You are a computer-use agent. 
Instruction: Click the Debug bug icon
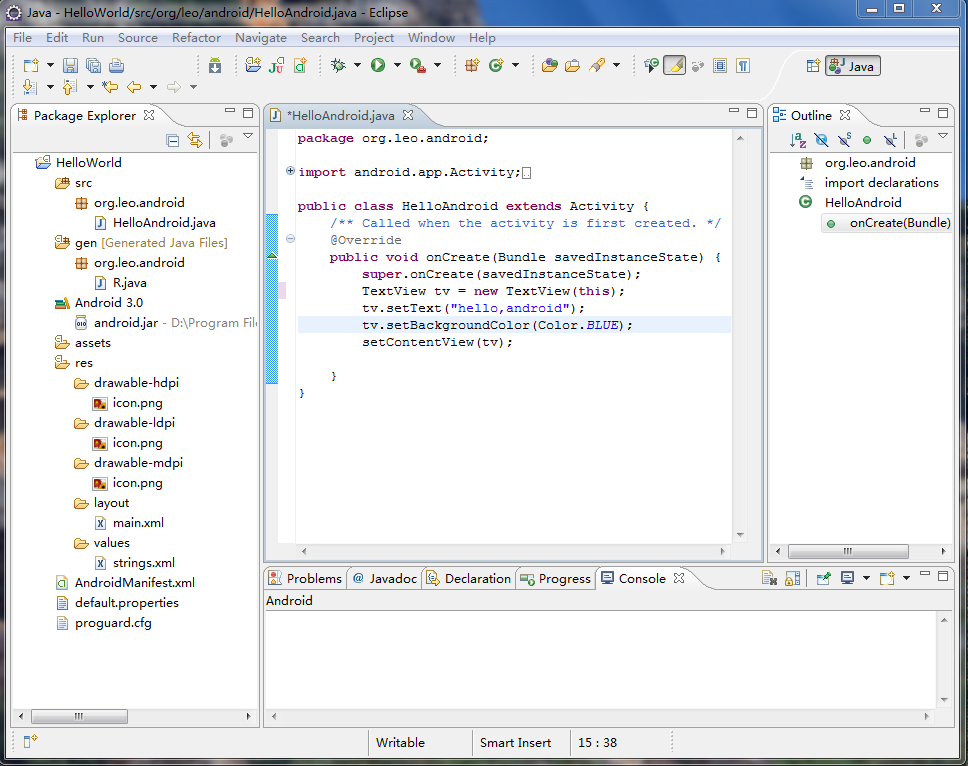339,66
